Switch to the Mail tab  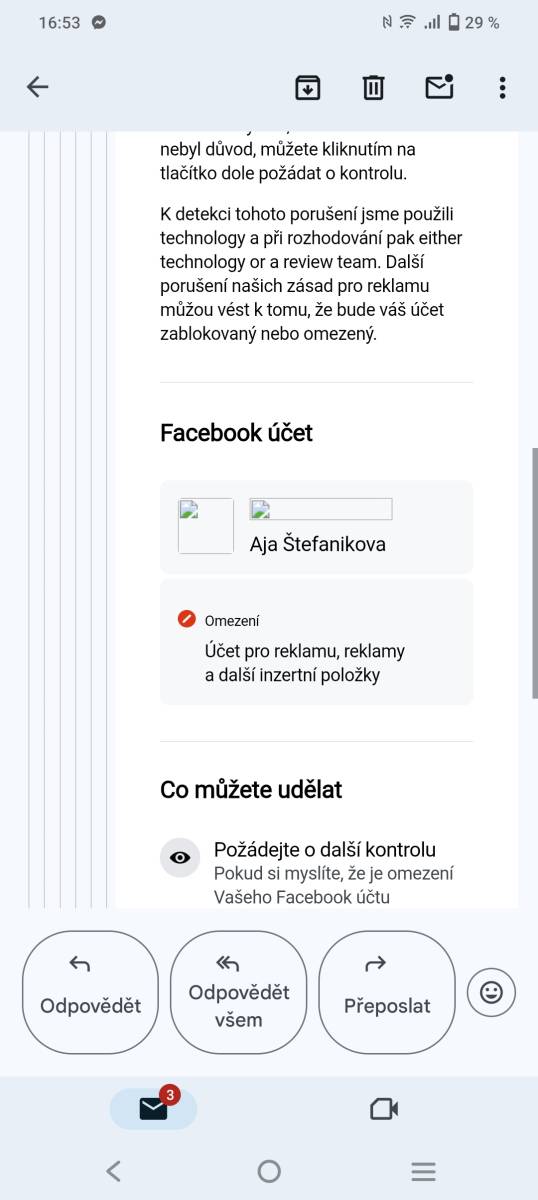(x=153, y=1108)
